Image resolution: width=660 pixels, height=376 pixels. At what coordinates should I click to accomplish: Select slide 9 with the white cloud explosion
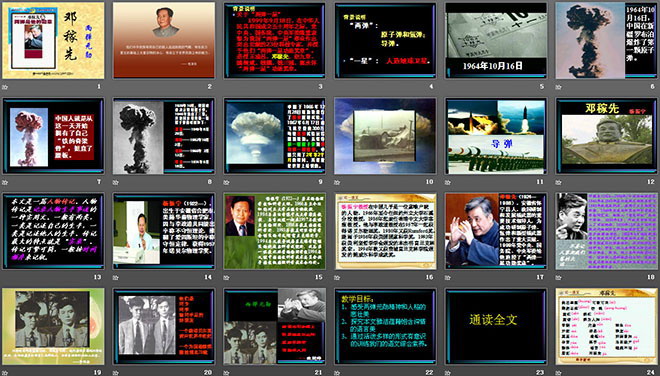[x=274, y=136]
